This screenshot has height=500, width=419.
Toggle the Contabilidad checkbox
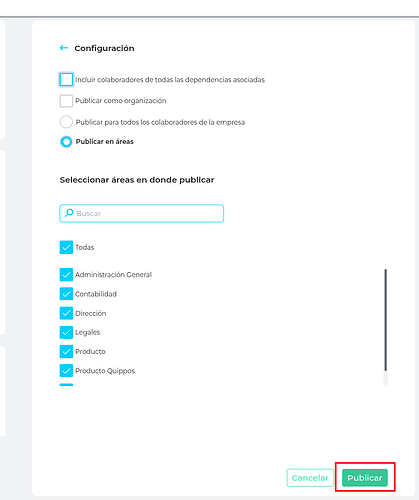(x=66, y=294)
